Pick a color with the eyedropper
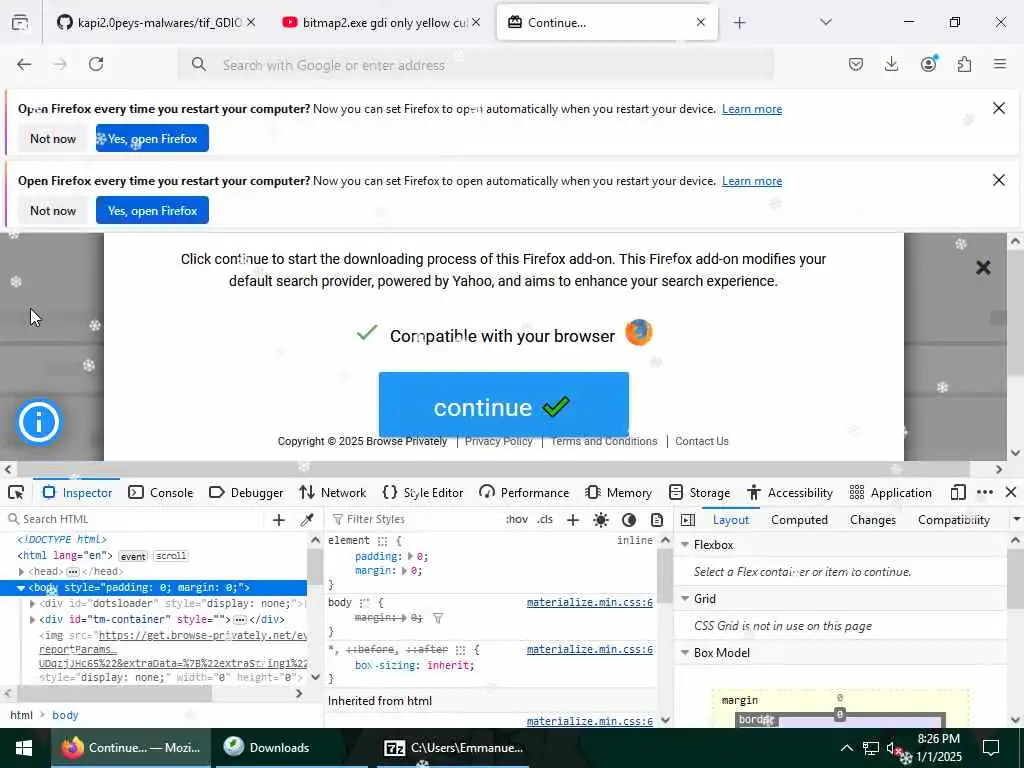 (306, 520)
